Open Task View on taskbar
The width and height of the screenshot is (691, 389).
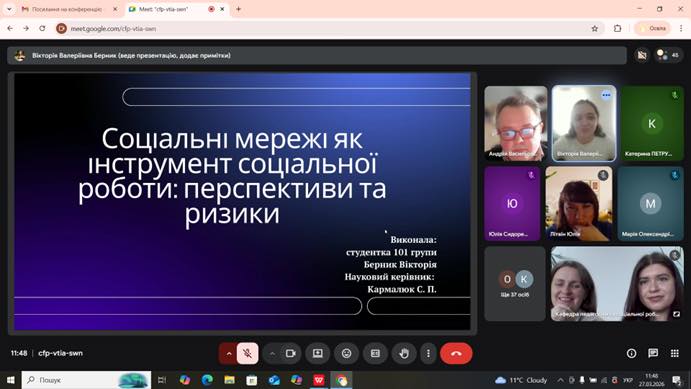[162, 380]
